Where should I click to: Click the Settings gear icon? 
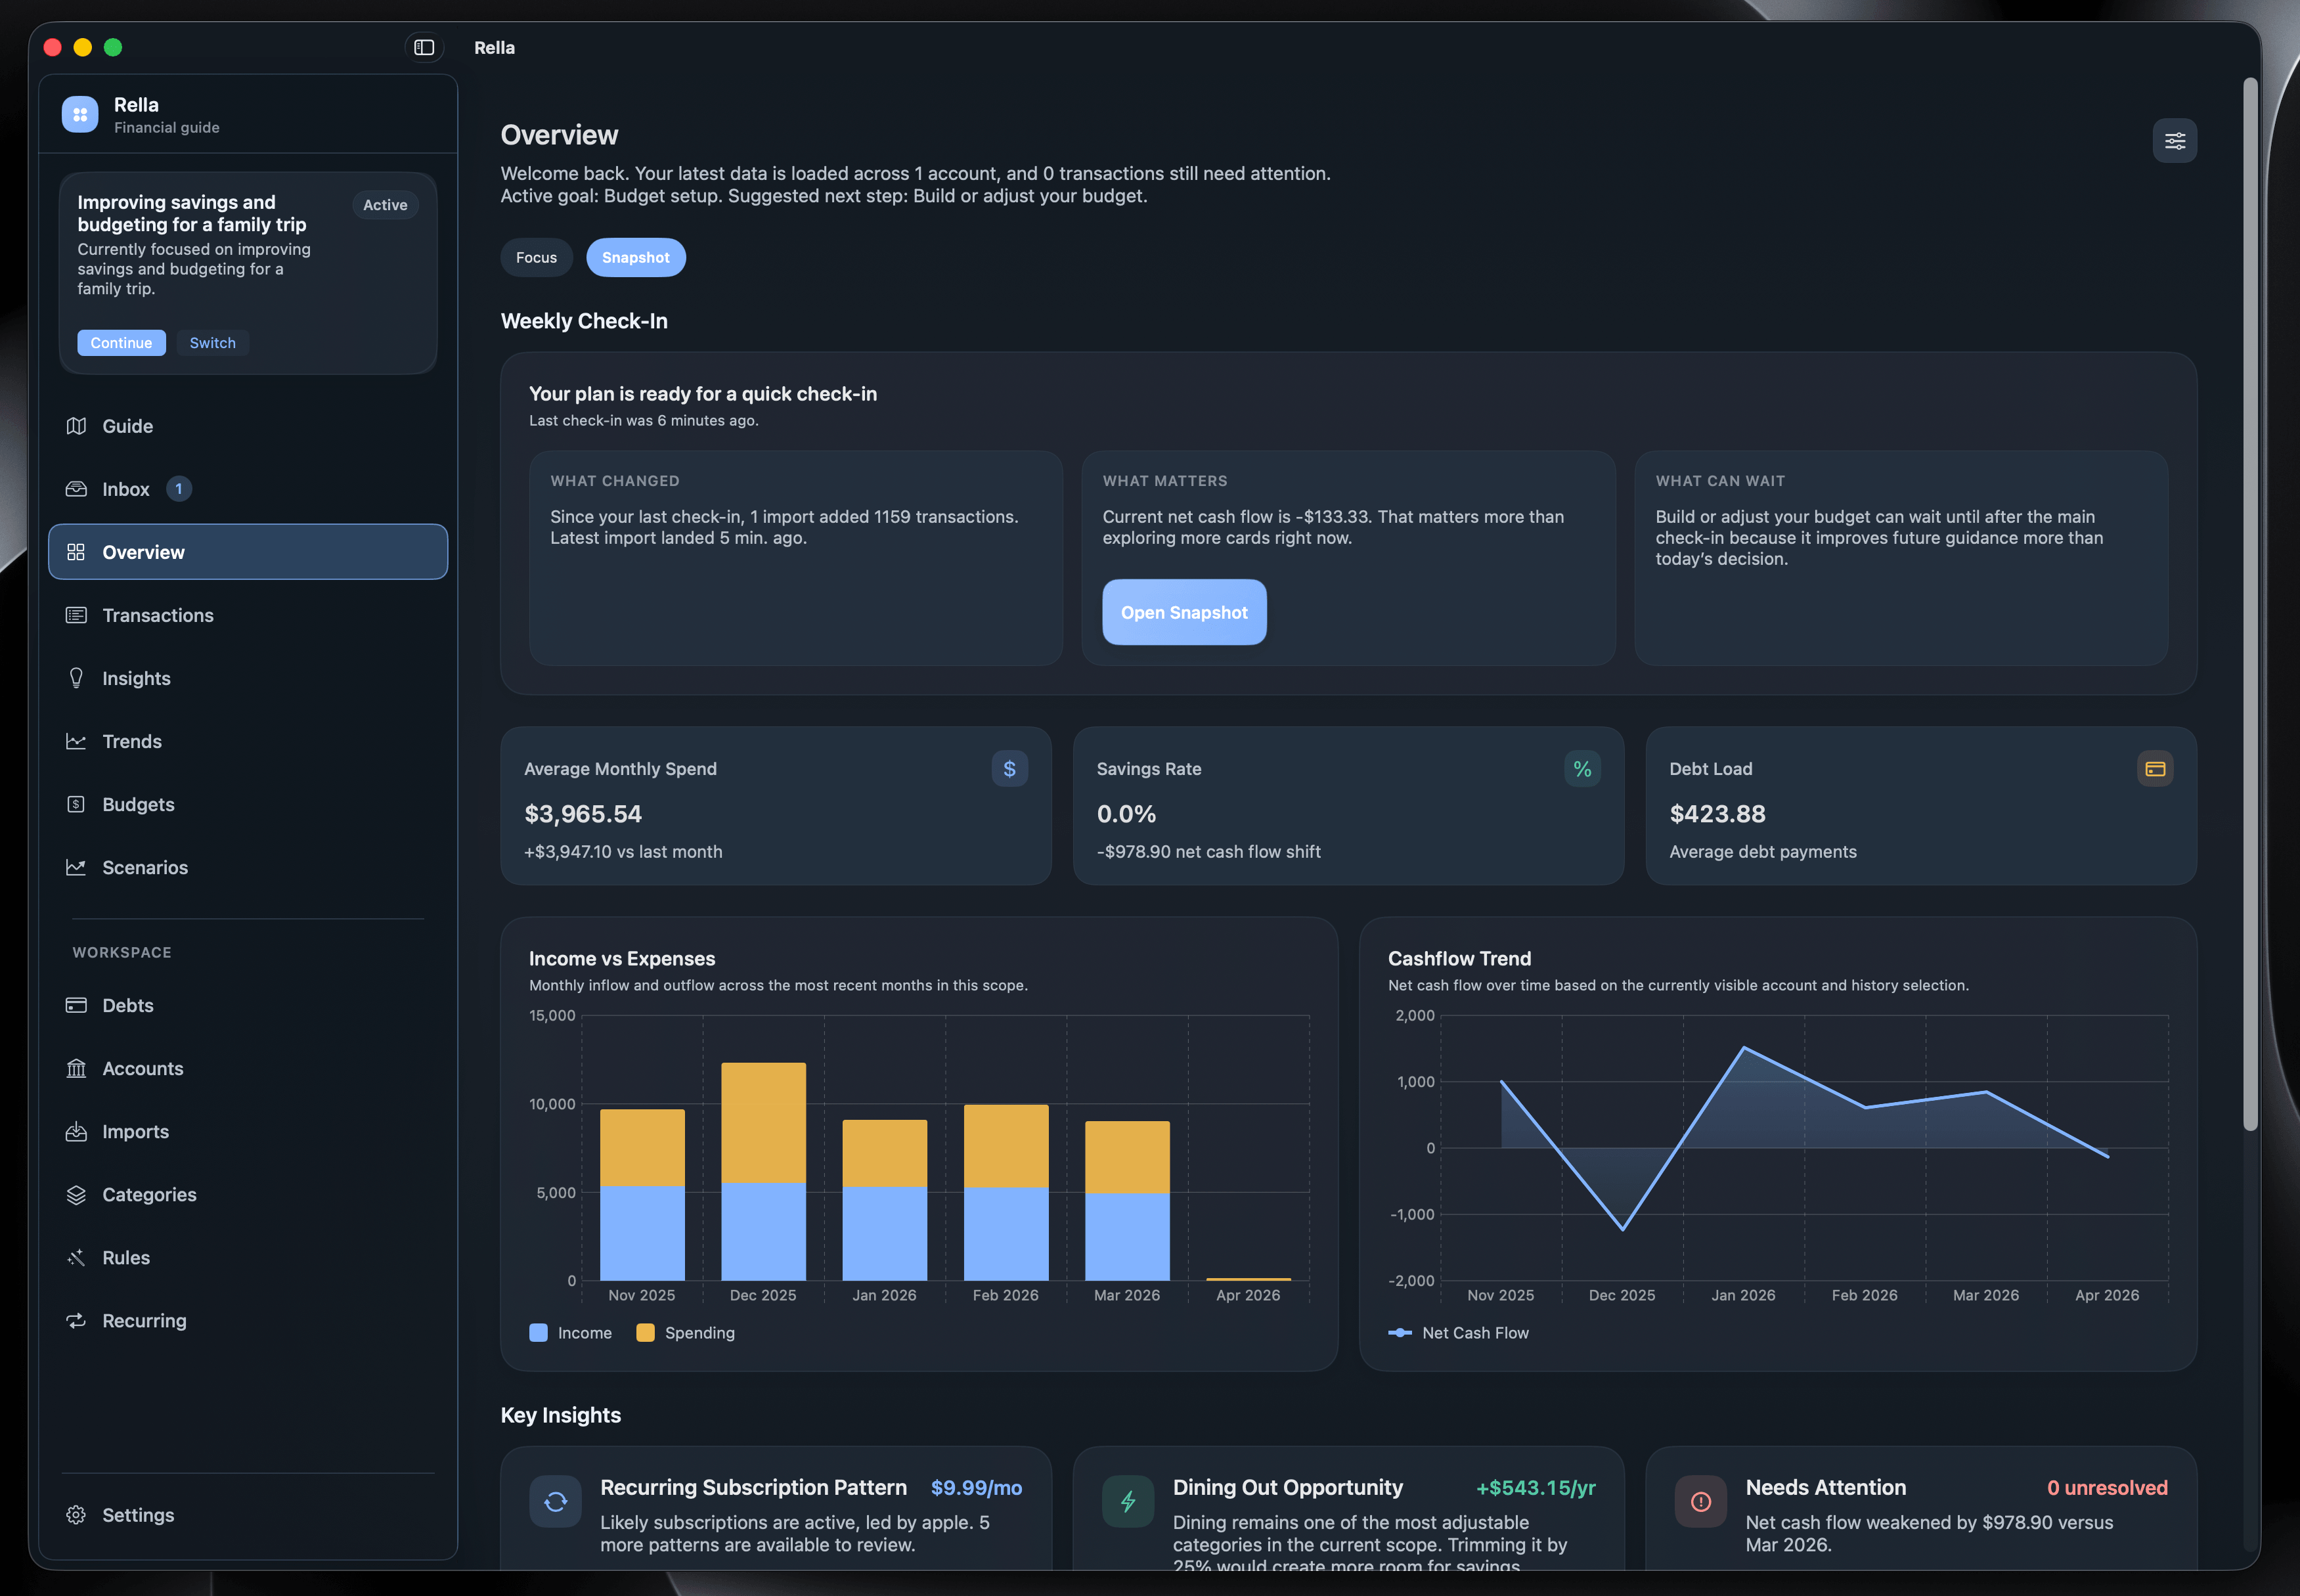[76, 1514]
